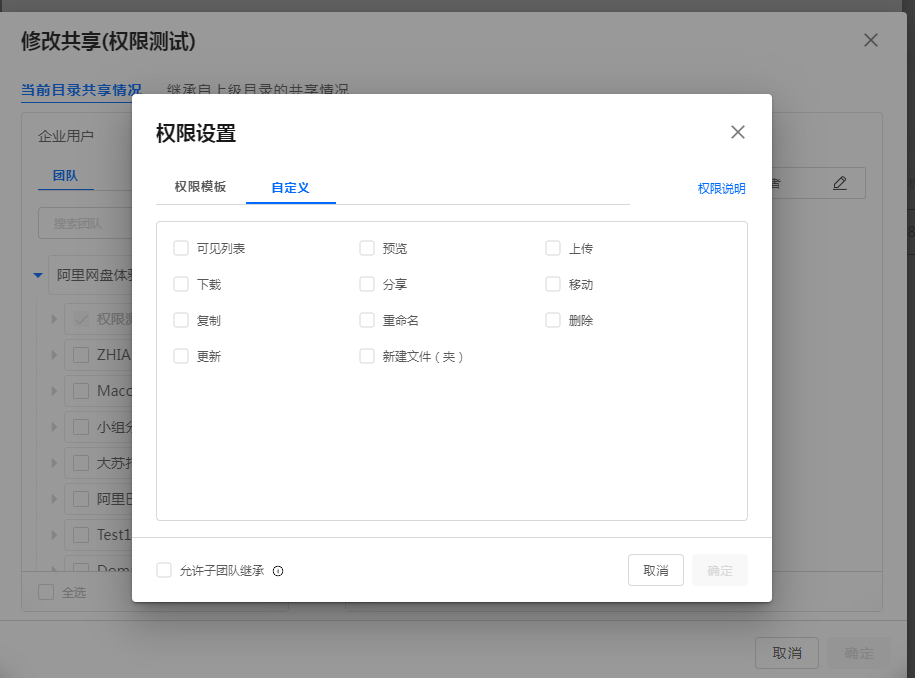Expand the 权限测 team tree row
This screenshot has width=915, height=678.
click(54, 319)
